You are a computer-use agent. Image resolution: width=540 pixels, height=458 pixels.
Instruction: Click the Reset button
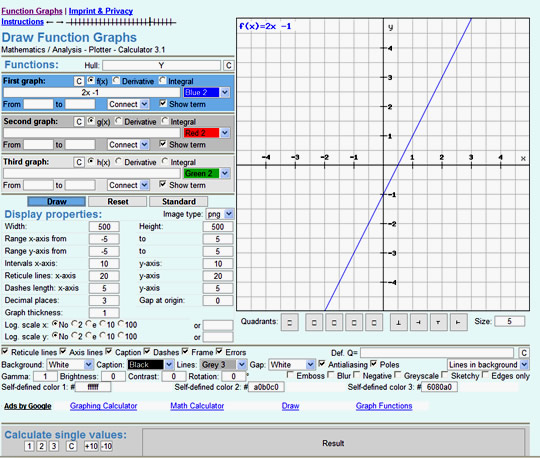pyautogui.click(x=118, y=201)
